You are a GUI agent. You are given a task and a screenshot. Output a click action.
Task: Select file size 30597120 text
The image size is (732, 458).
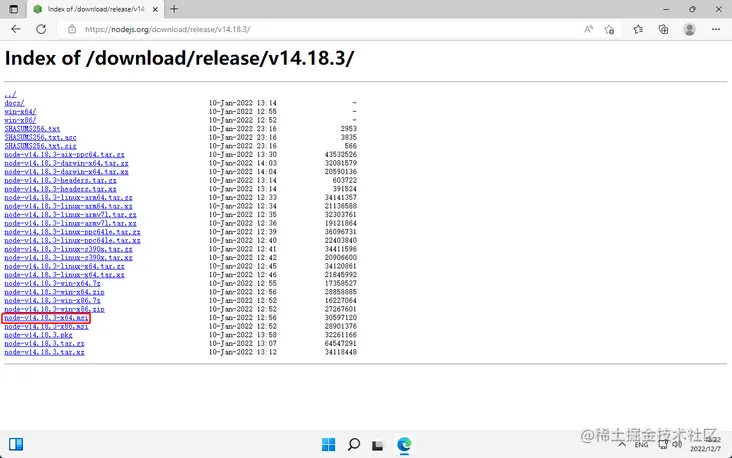(x=341, y=318)
